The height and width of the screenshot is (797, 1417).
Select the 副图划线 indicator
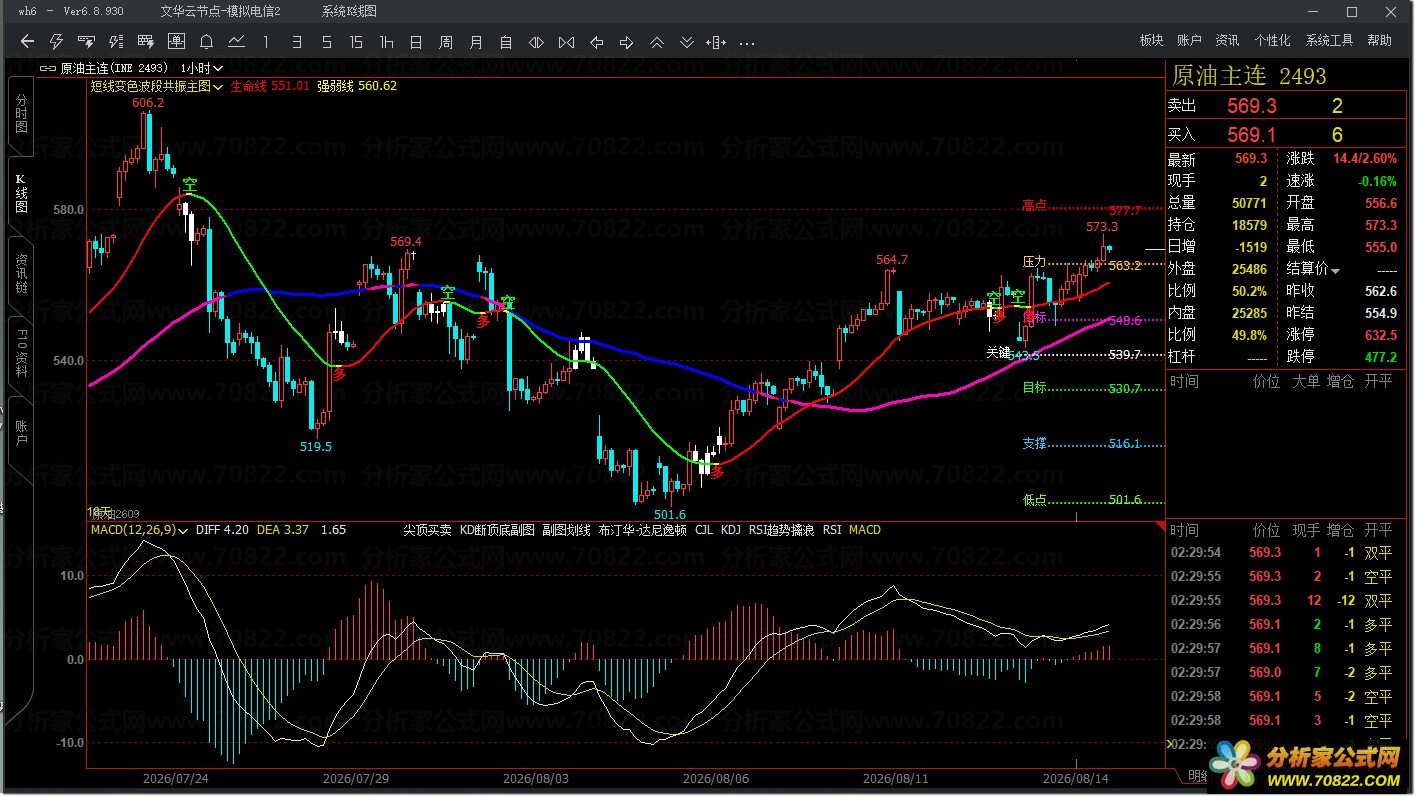(566, 530)
